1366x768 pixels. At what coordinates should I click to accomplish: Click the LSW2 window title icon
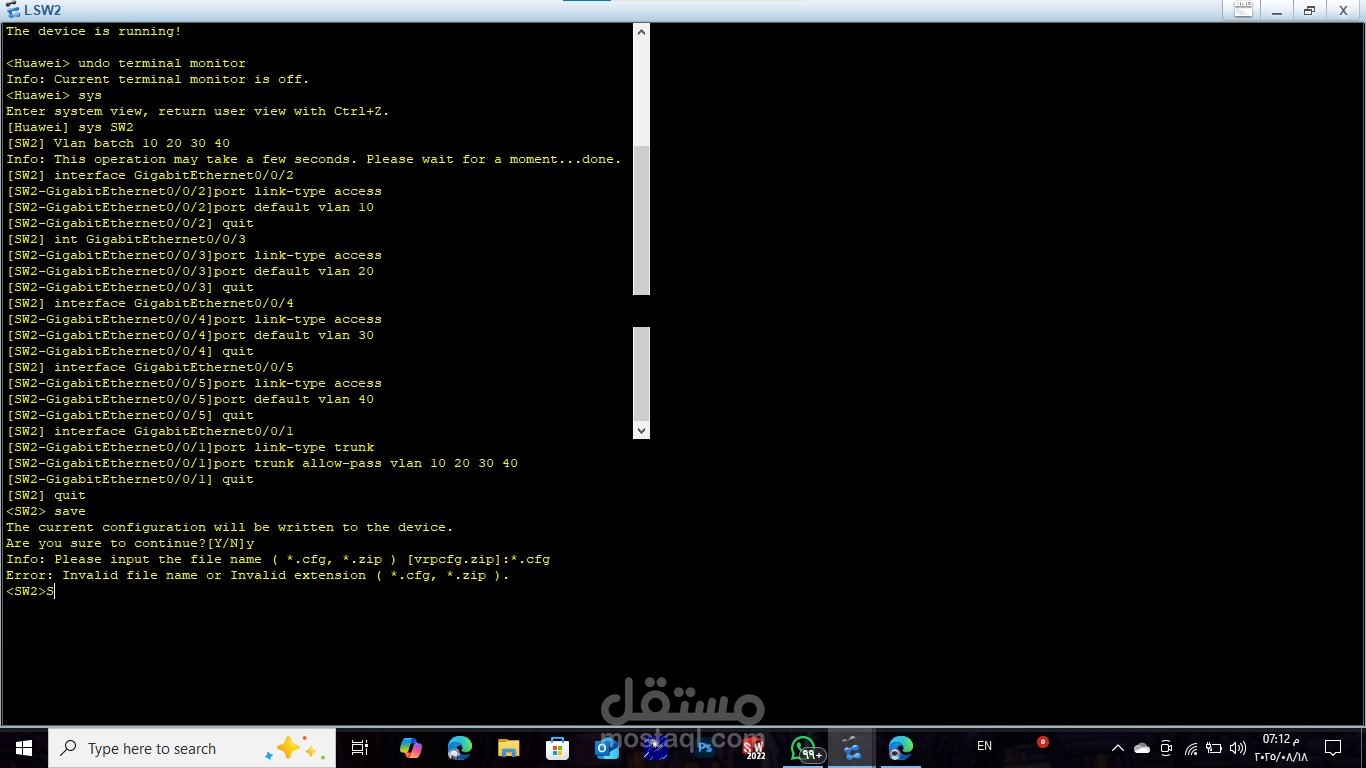pos(13,10)
